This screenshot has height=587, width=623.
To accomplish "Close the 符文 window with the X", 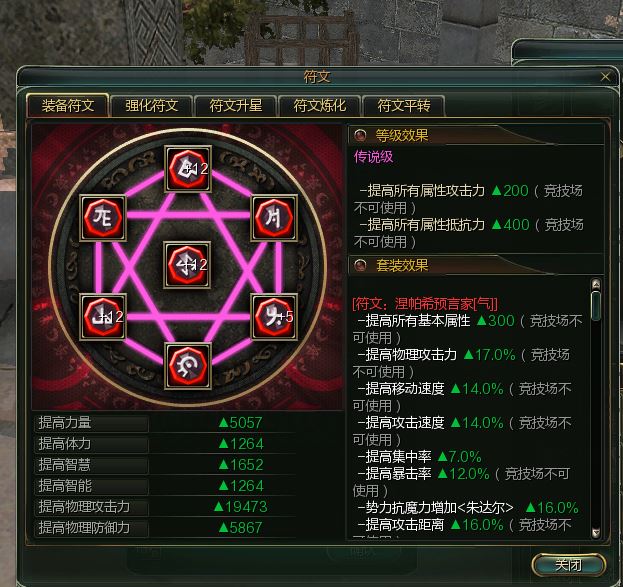I will click(x=605, y=77).
